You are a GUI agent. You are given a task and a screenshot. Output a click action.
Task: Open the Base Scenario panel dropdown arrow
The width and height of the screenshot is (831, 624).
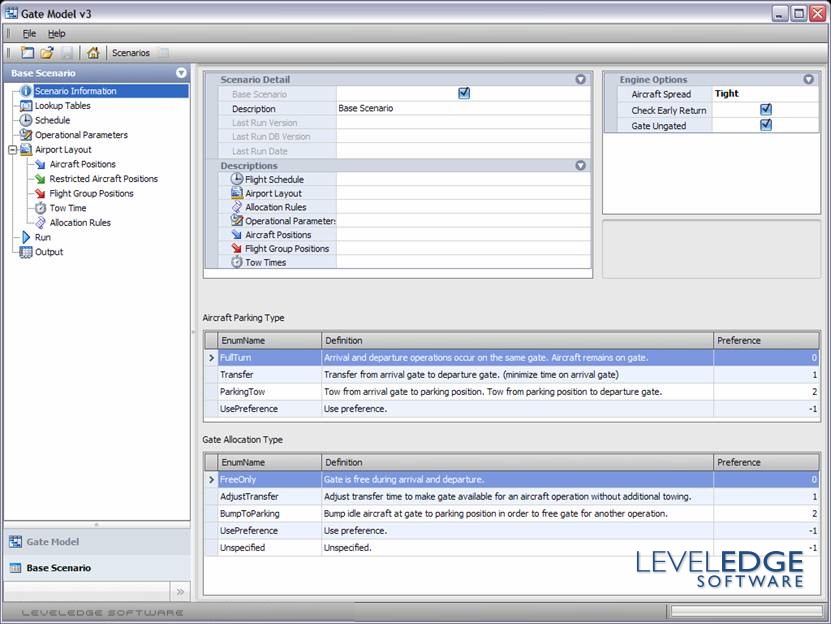[x=181, y=73]
